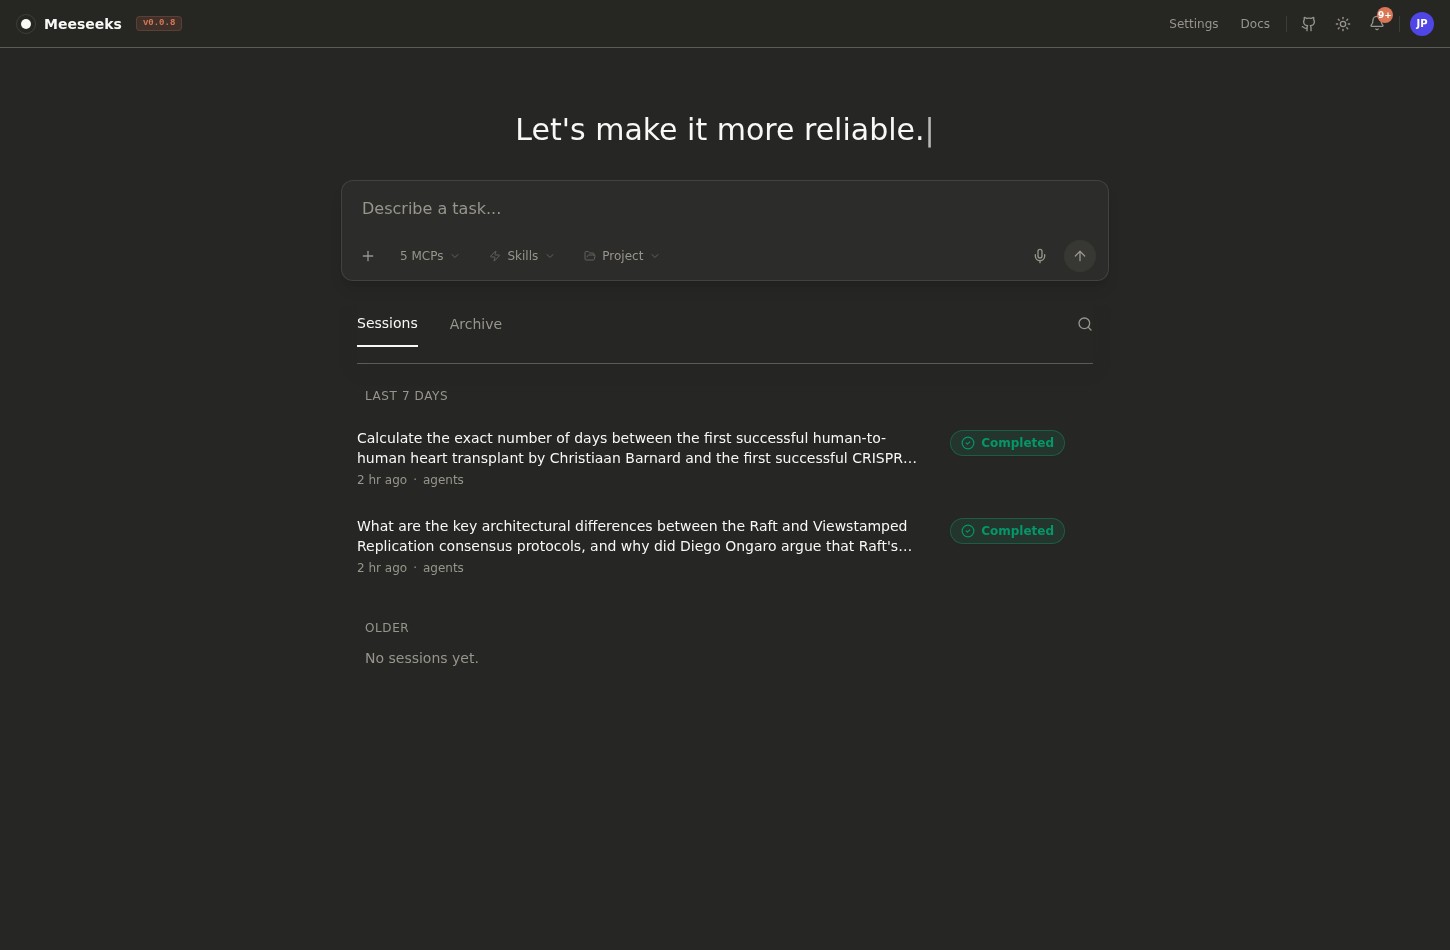Select the Sessions tab
1450x950 pixels.
[387, 323]
